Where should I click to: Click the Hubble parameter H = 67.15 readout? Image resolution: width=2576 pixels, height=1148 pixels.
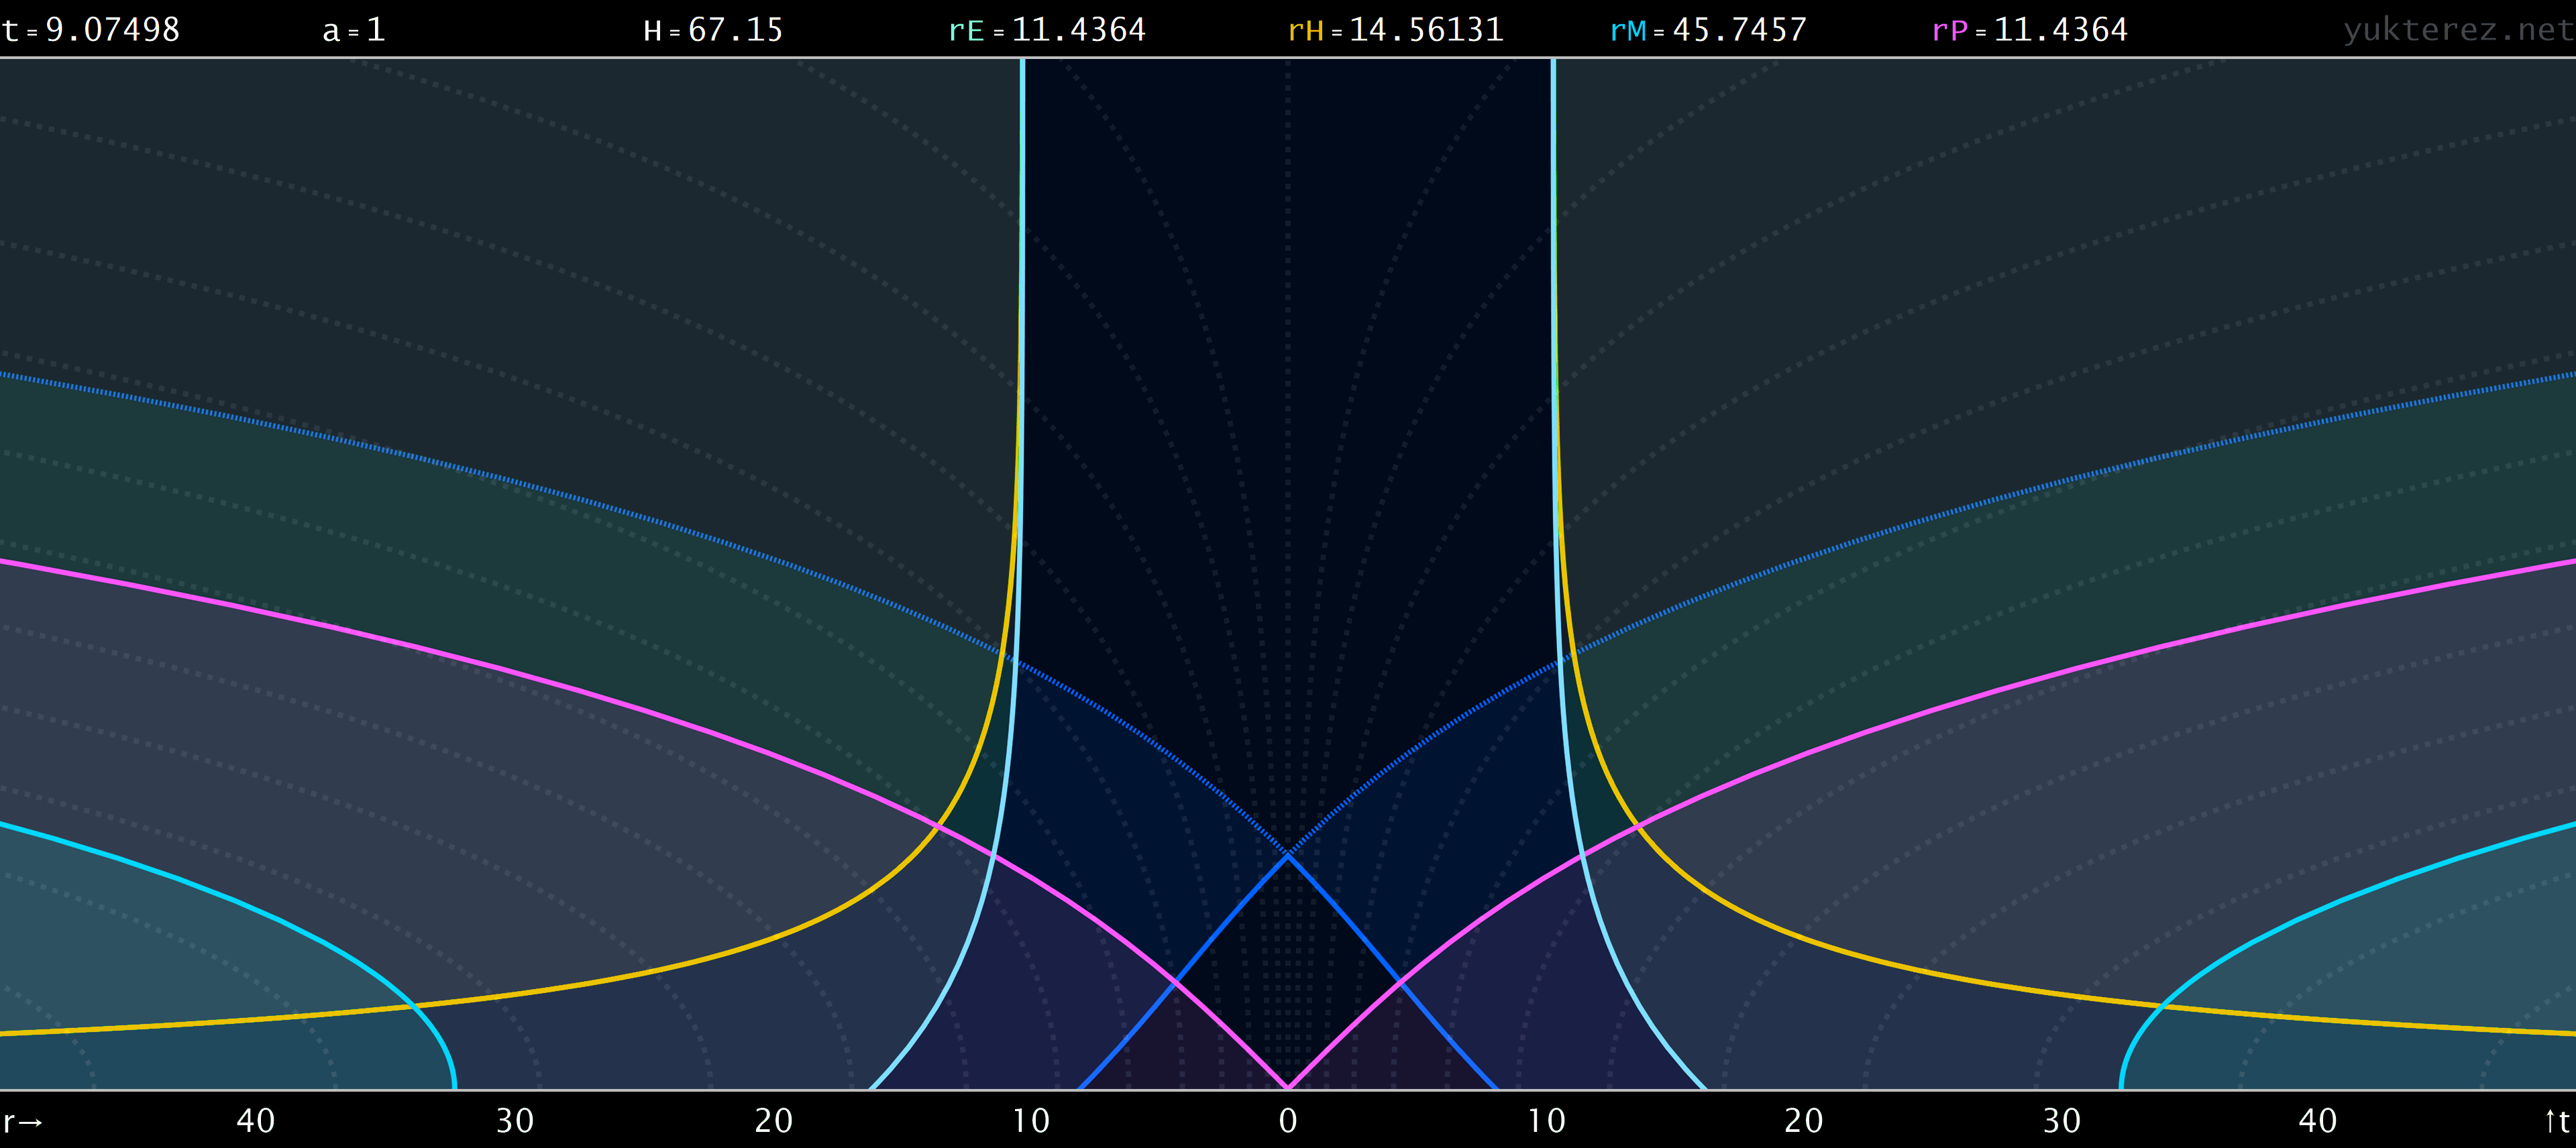pos(713,30)
